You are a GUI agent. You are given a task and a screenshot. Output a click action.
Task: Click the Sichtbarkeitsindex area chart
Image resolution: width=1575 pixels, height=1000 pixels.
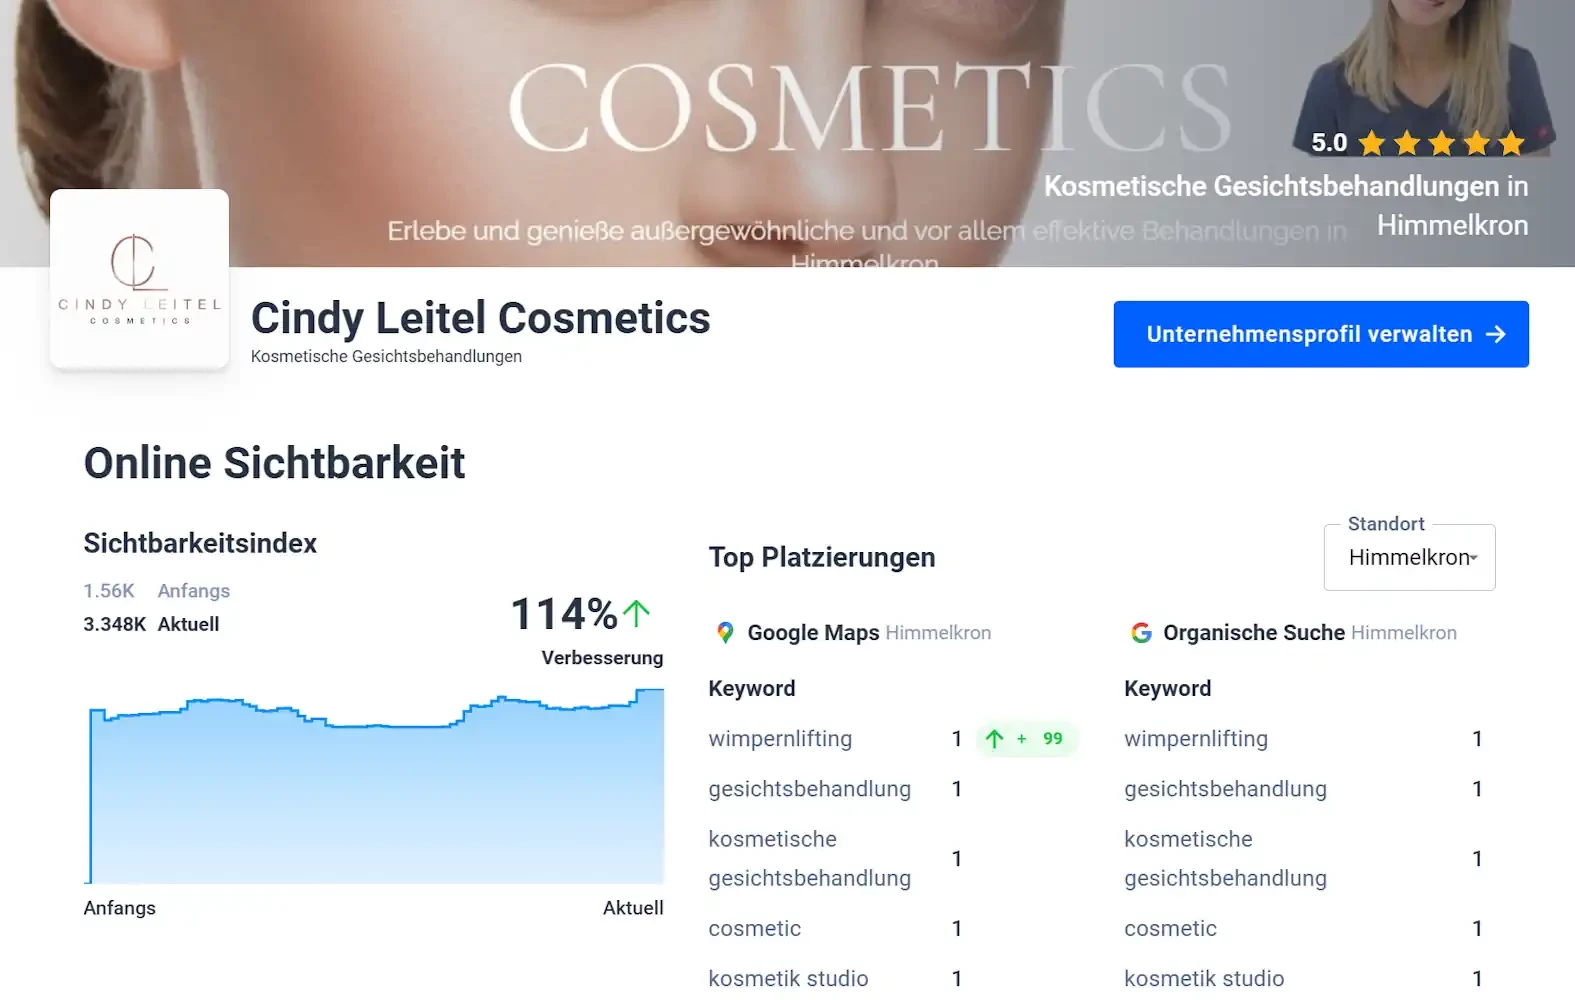pos(375,786)
